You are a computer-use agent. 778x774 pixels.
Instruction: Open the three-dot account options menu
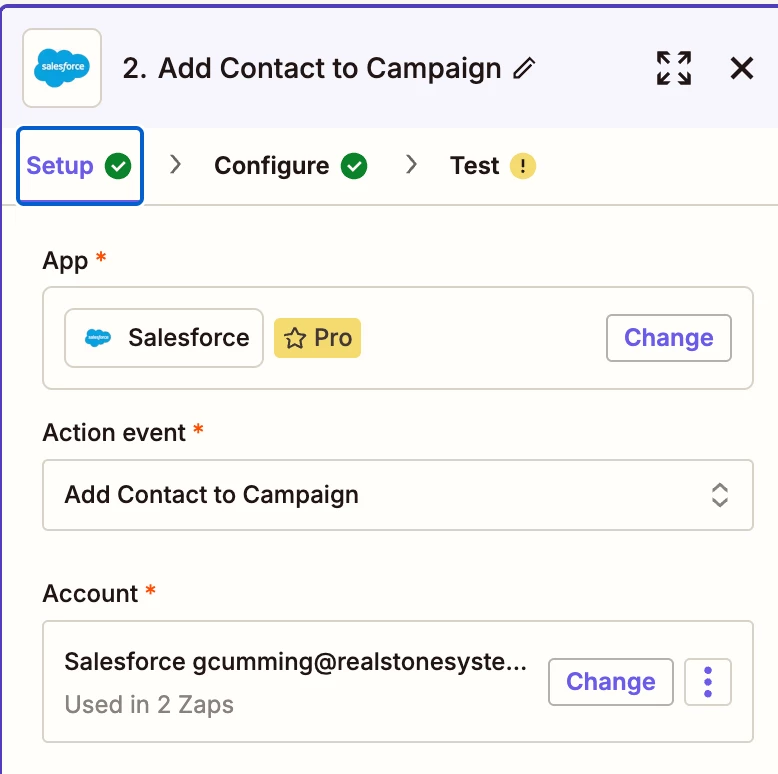[708, 682]
